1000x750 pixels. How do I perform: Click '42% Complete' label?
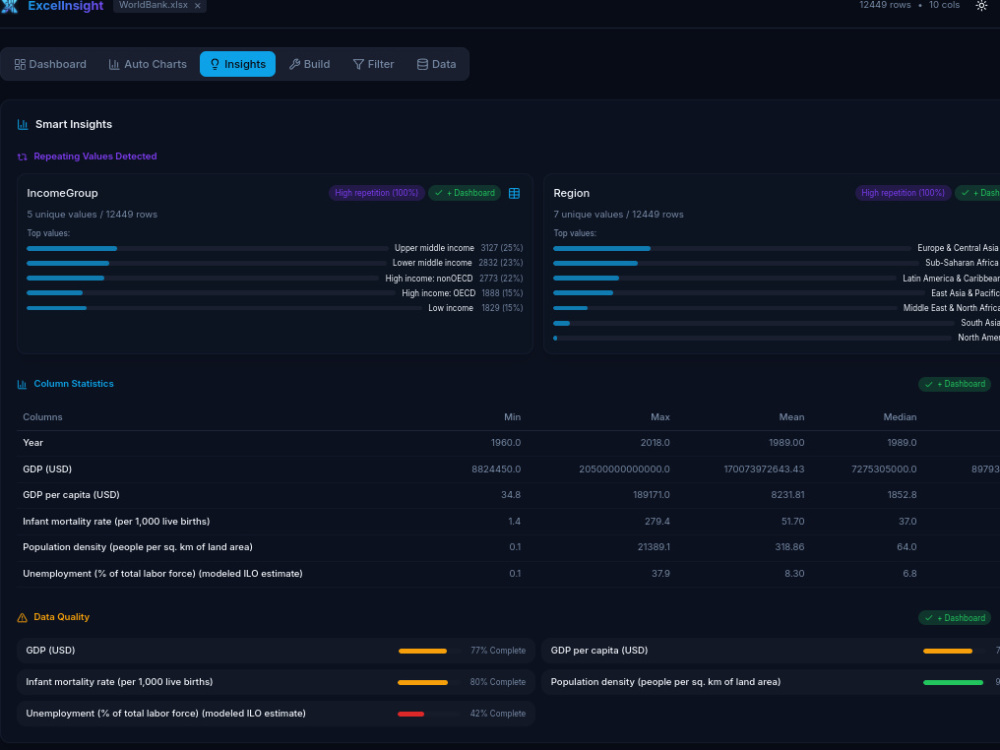click(x=498, y=714)
